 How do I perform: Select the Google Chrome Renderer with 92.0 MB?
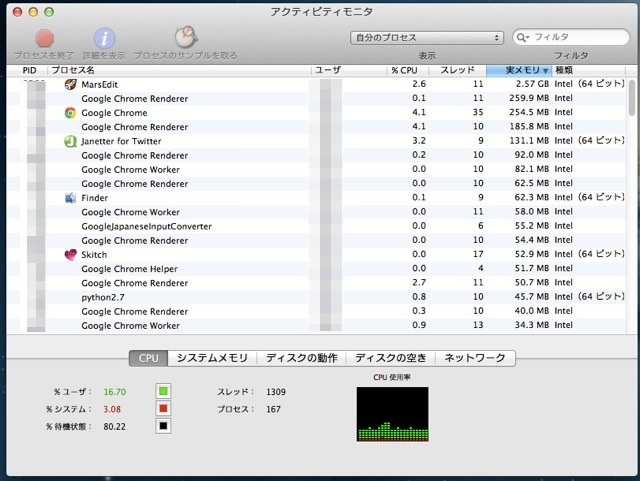tap(135, 156)
